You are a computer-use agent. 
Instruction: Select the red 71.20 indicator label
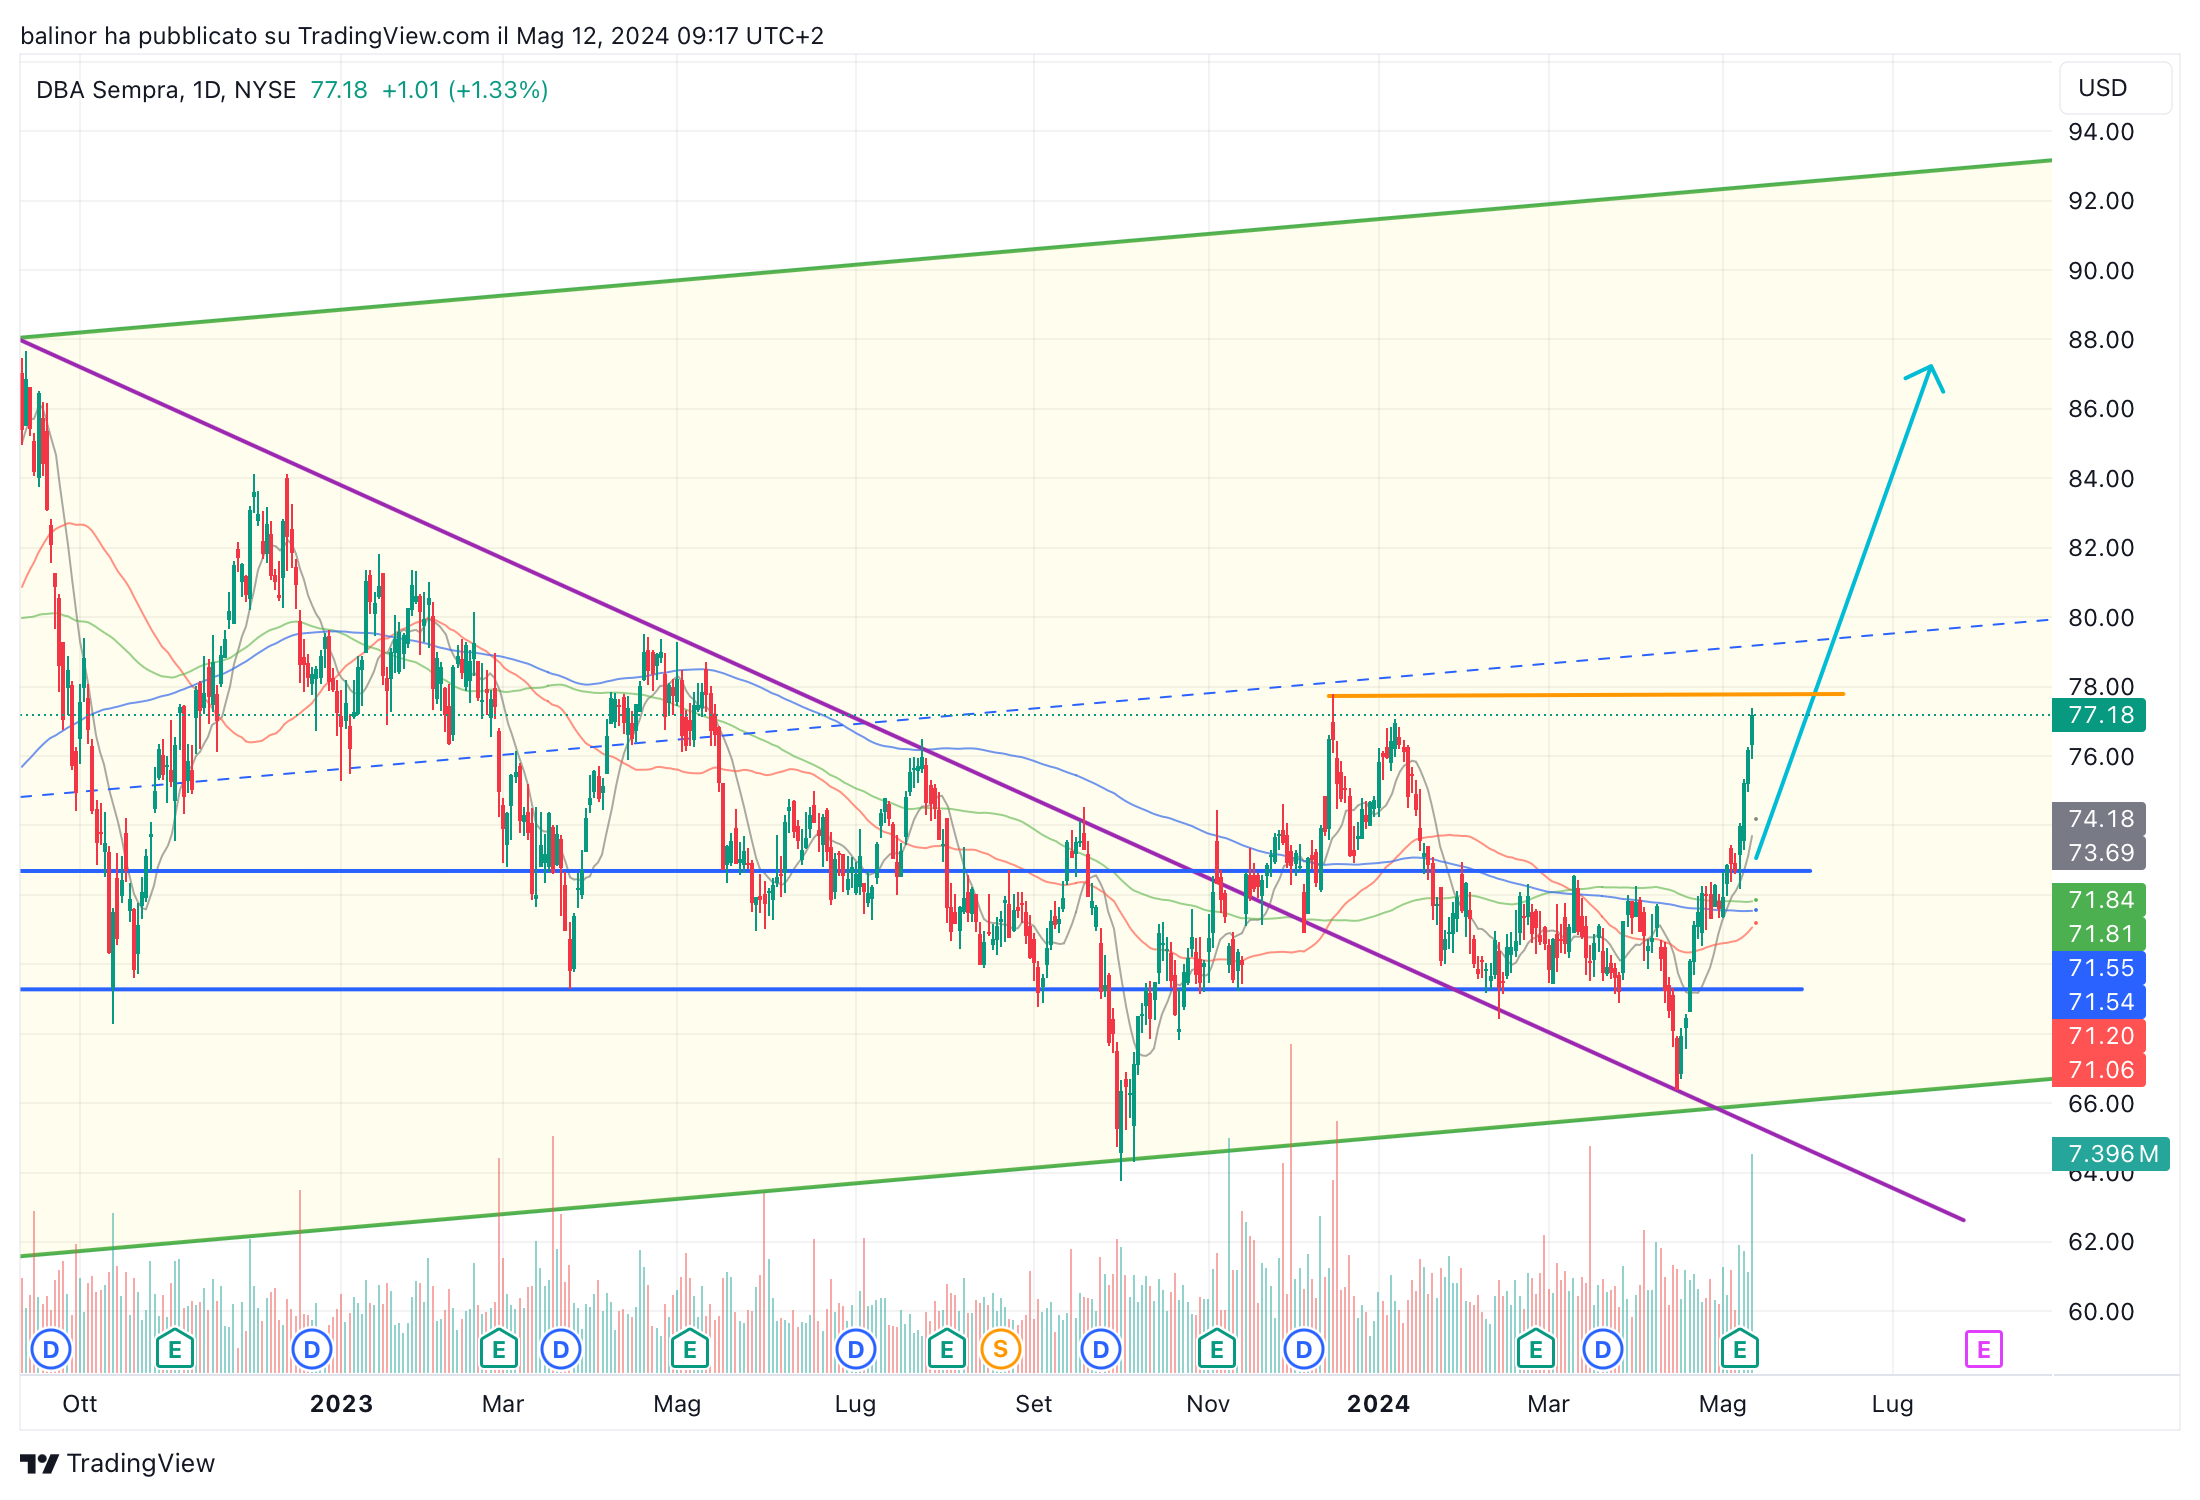2099,1036
